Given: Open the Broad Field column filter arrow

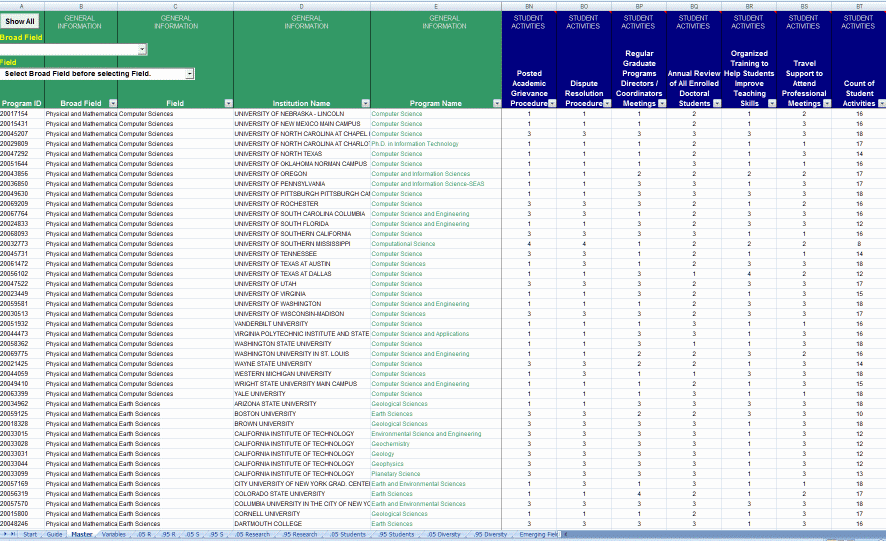Looking at the screenshot, I should pyautogui.click(x=113, y=103).
